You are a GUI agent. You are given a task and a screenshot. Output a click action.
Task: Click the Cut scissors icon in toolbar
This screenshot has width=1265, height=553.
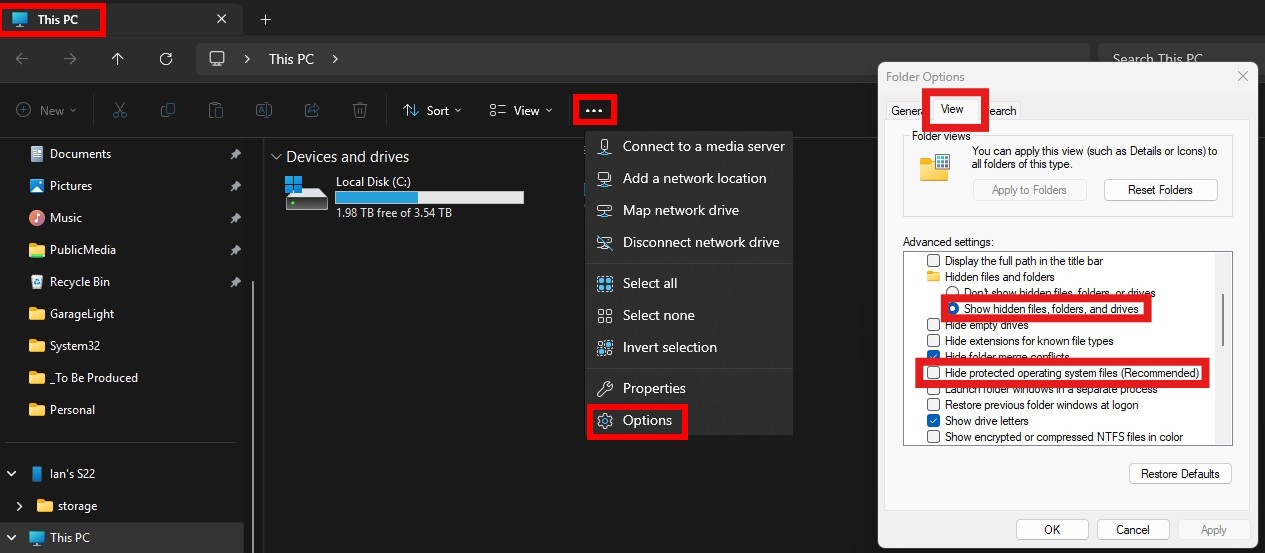[x=119, y=111]
